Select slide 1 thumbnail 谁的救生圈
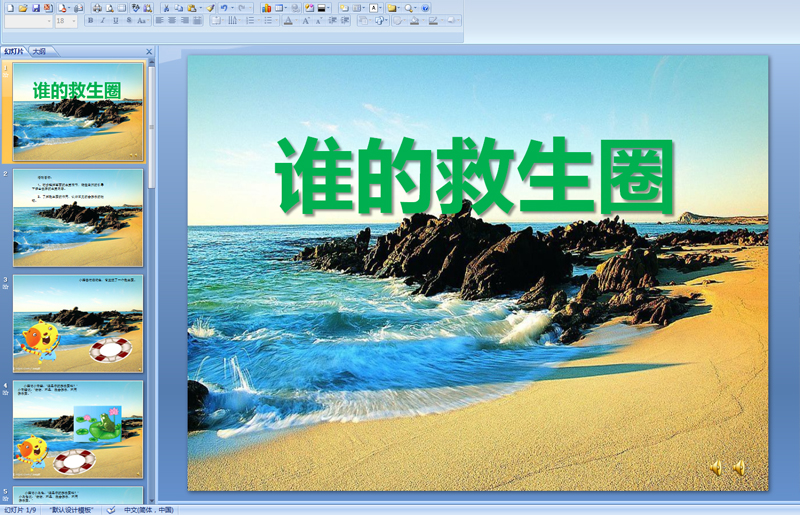The image size is (800, 515). 78,112
